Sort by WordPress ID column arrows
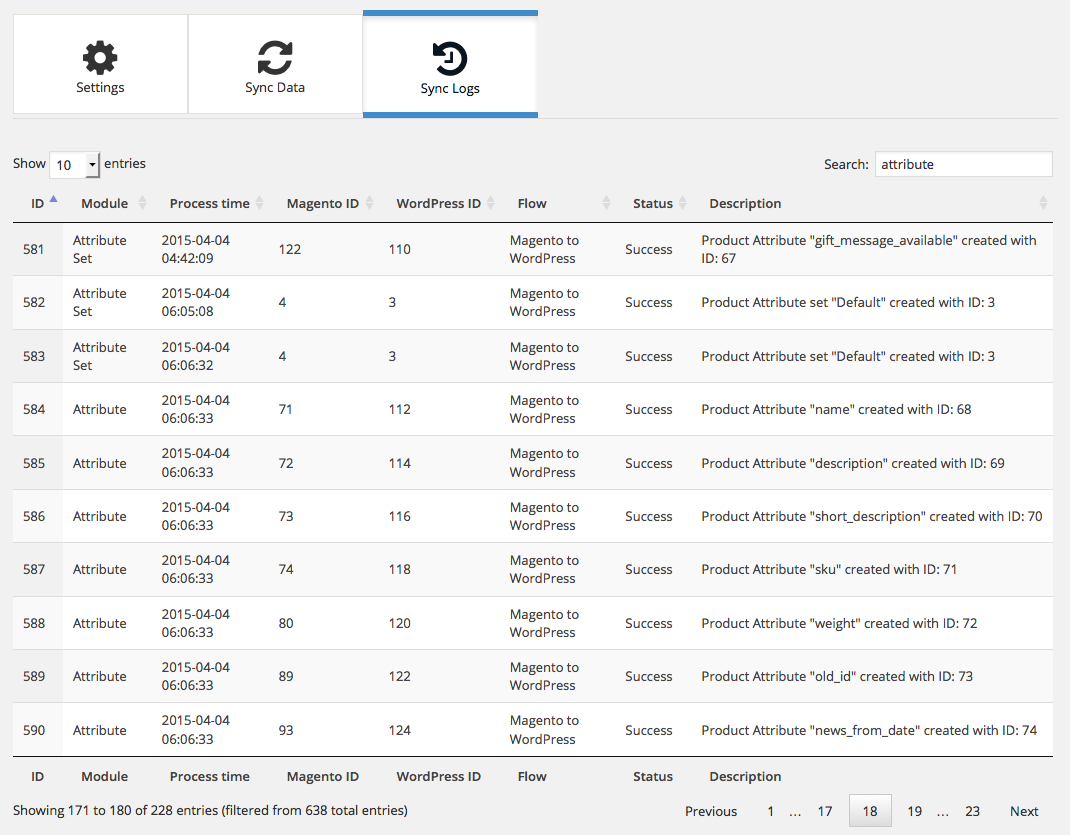This screenshot has width=1070, height=835. 491,203
